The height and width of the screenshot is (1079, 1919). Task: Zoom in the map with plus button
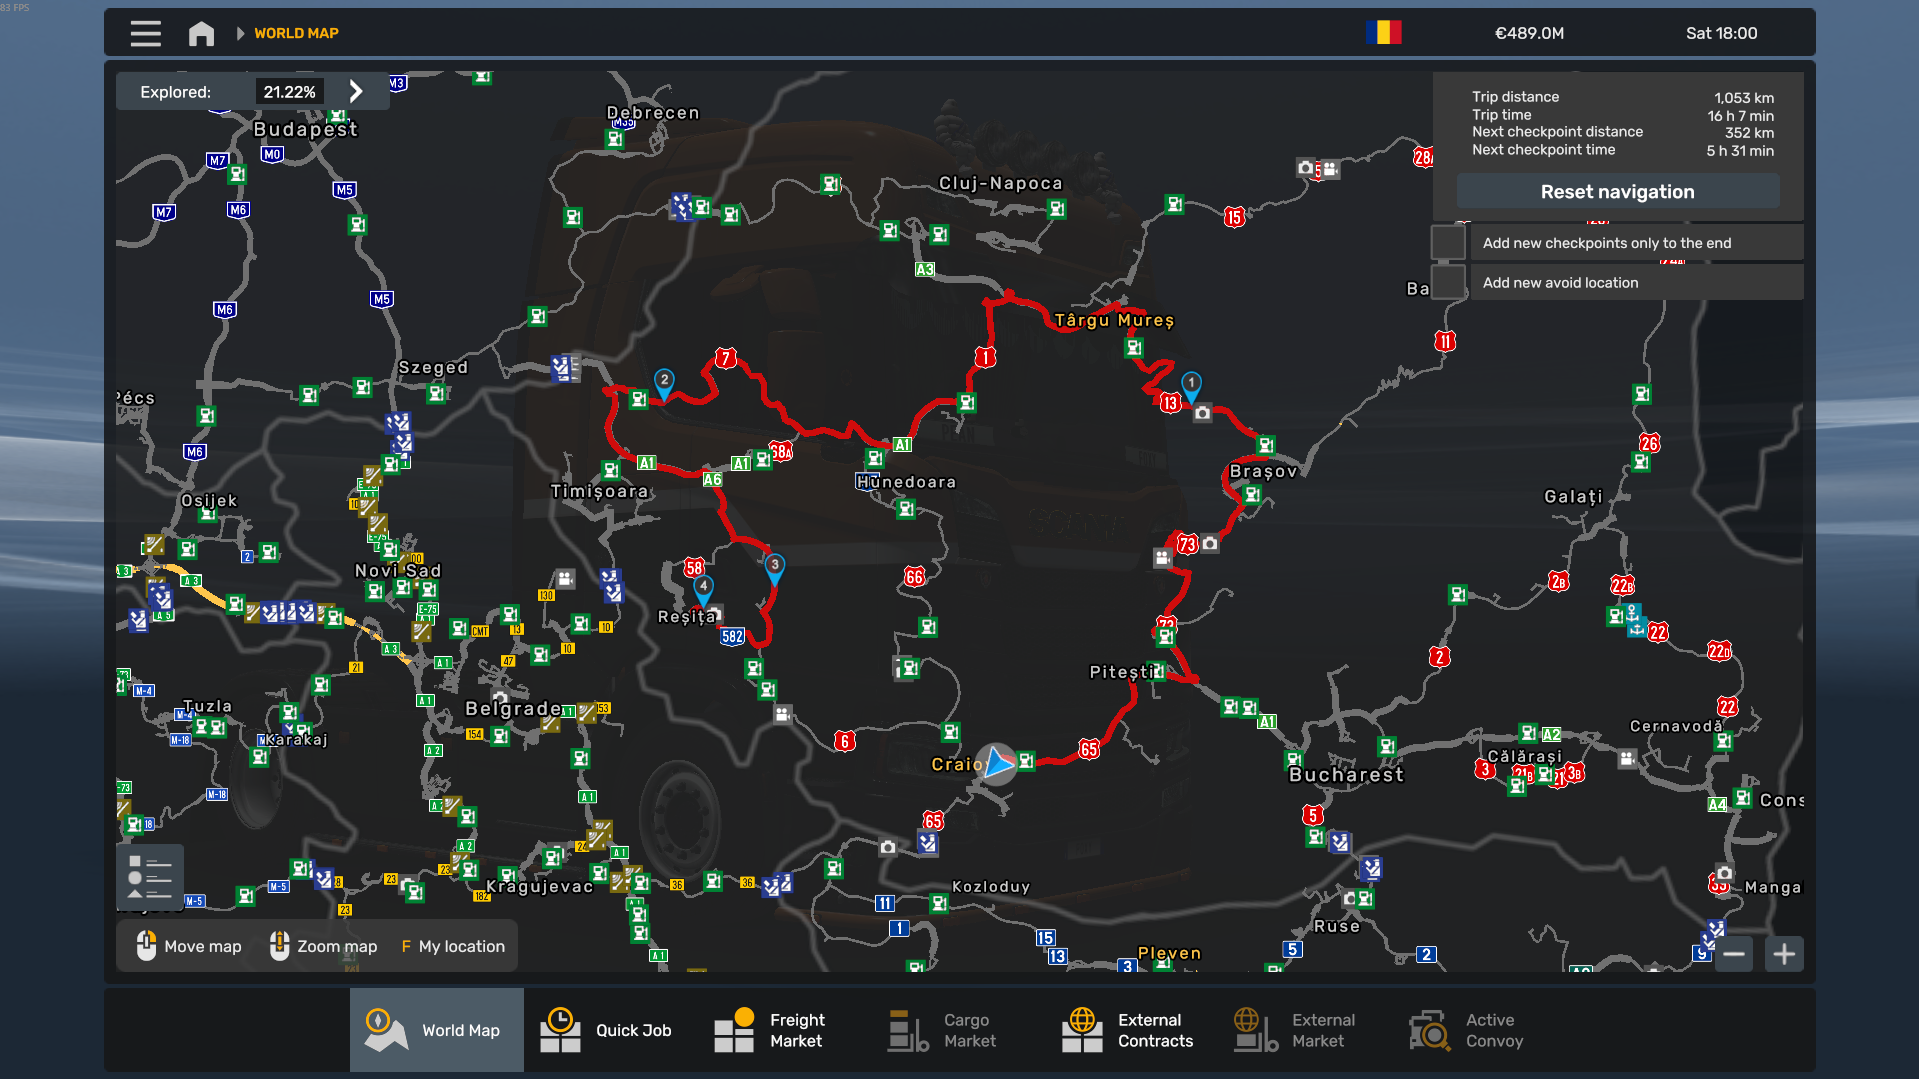[1784, 954]
